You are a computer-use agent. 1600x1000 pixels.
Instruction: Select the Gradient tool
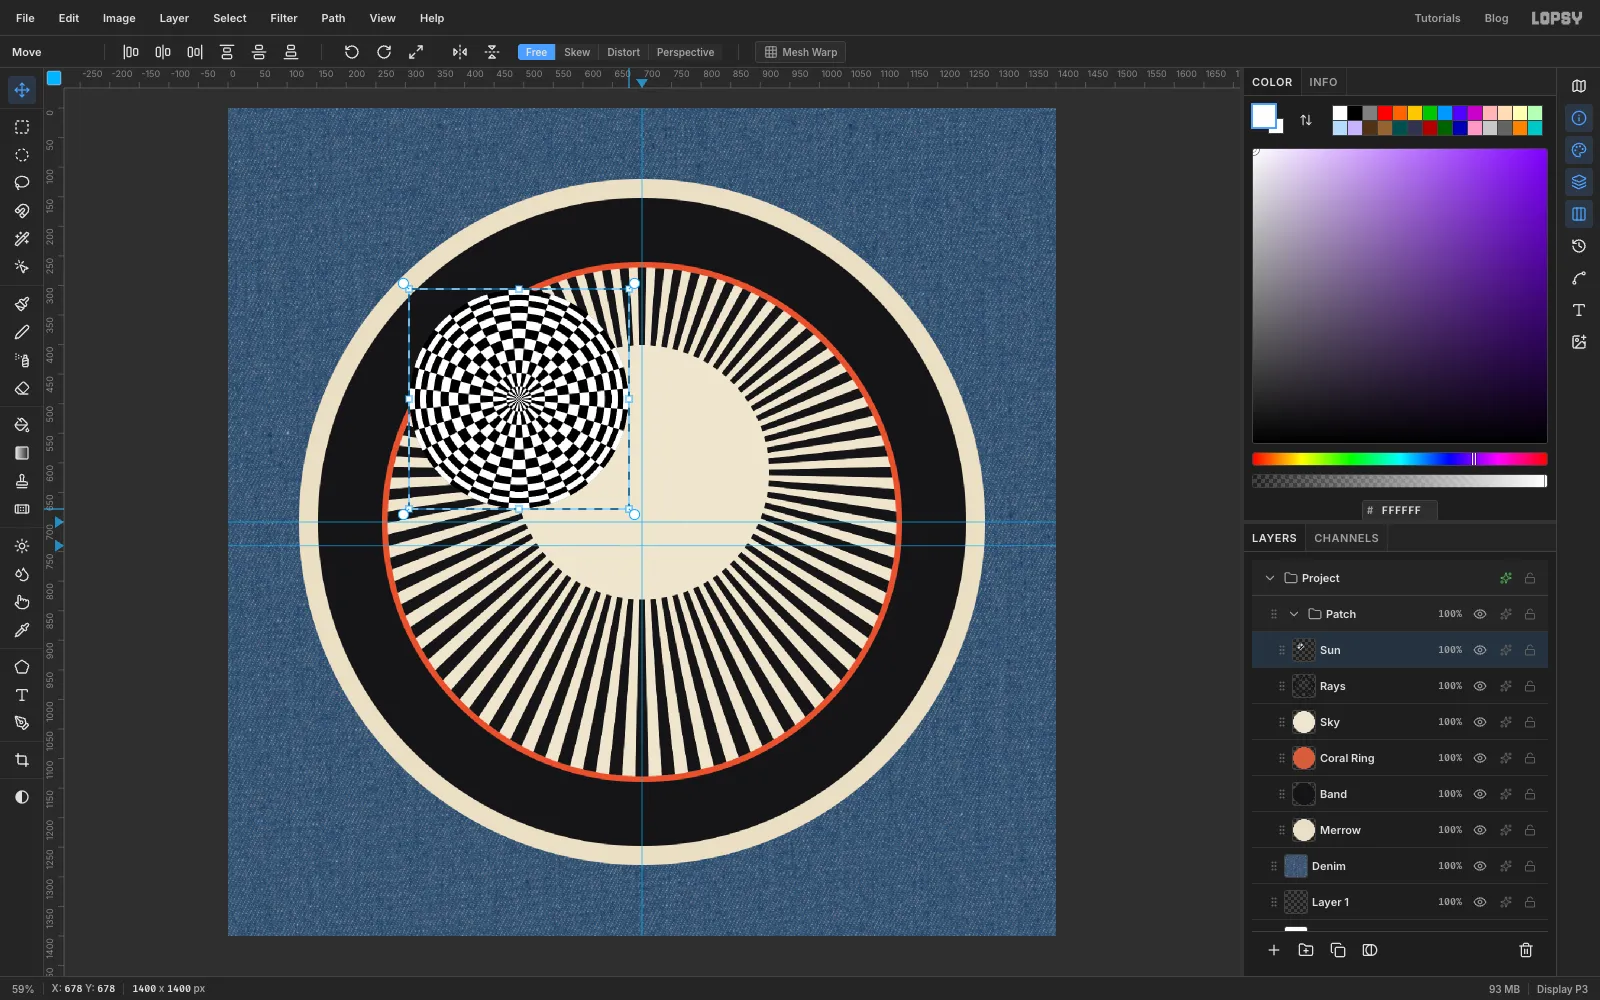(x=22, y=453)
